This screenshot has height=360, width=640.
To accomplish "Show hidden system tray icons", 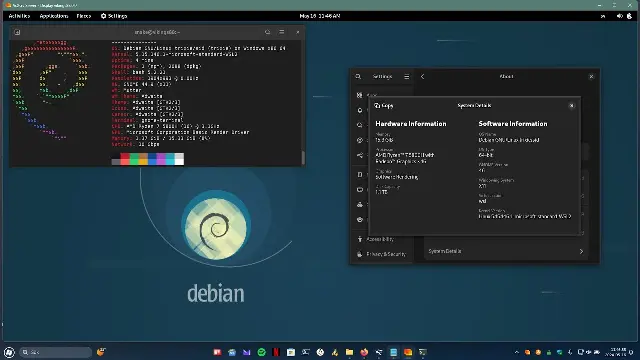I will point(517,352).
